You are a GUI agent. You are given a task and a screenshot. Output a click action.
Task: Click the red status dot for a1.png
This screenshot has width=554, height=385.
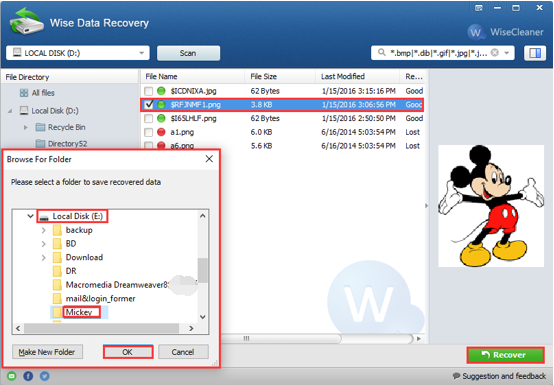click(x=161, y=132)
